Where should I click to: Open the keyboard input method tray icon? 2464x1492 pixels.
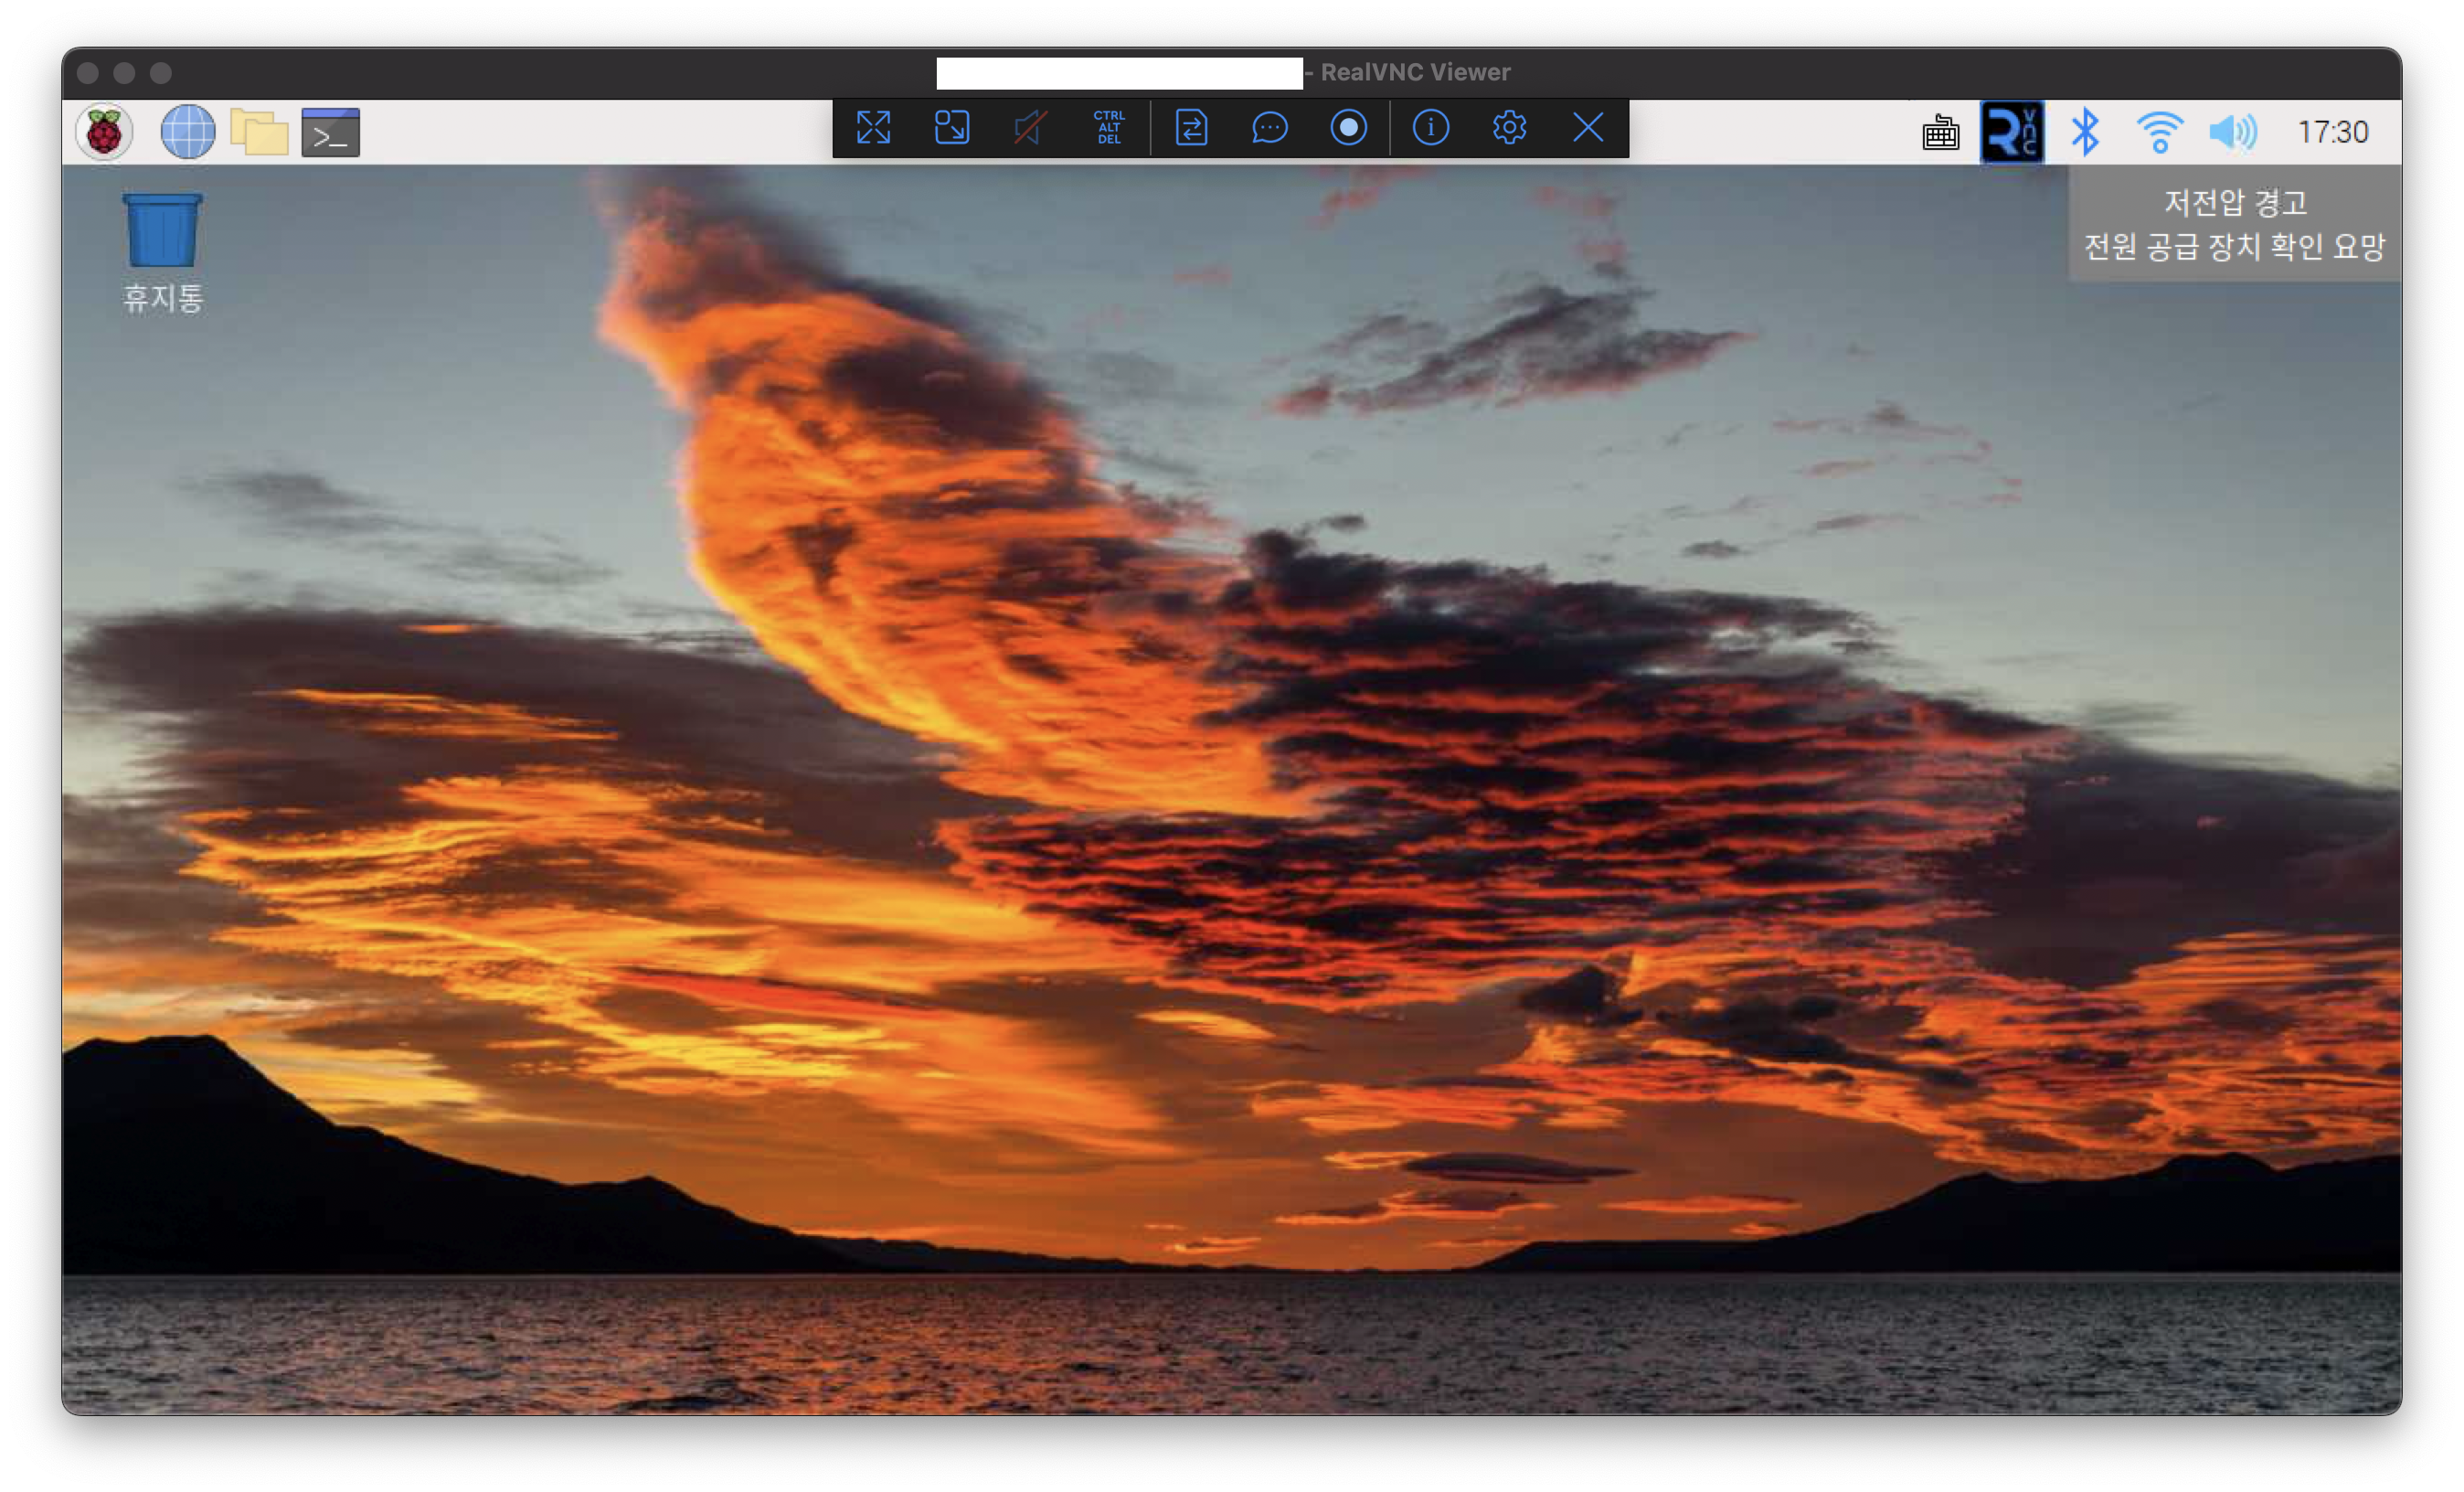pos(1941,132)
